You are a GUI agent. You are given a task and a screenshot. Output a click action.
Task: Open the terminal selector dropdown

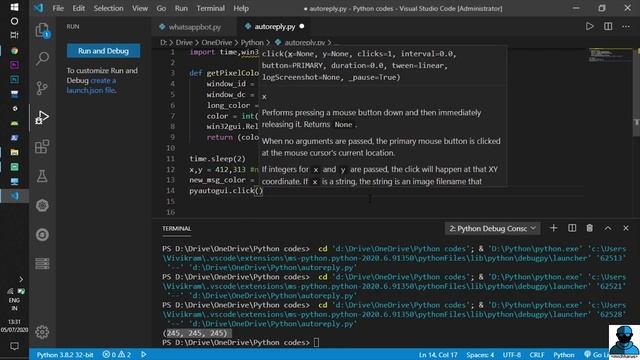[x=493, y=229]
